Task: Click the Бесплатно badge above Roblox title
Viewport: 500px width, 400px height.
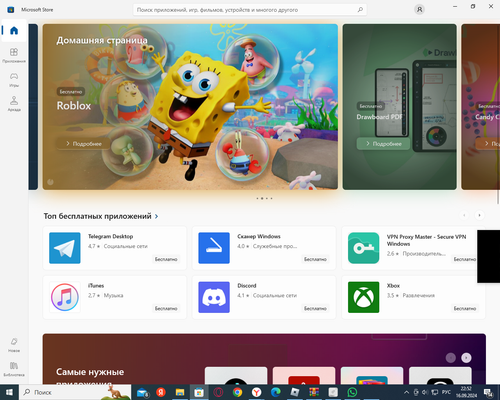Action: pos(71,92)
